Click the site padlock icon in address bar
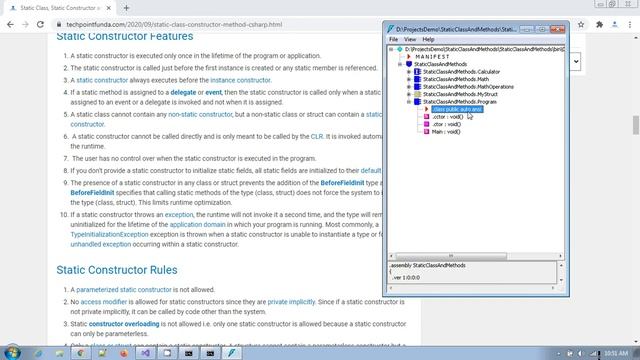The image size is (640, 360). click(x=59, y=24)
